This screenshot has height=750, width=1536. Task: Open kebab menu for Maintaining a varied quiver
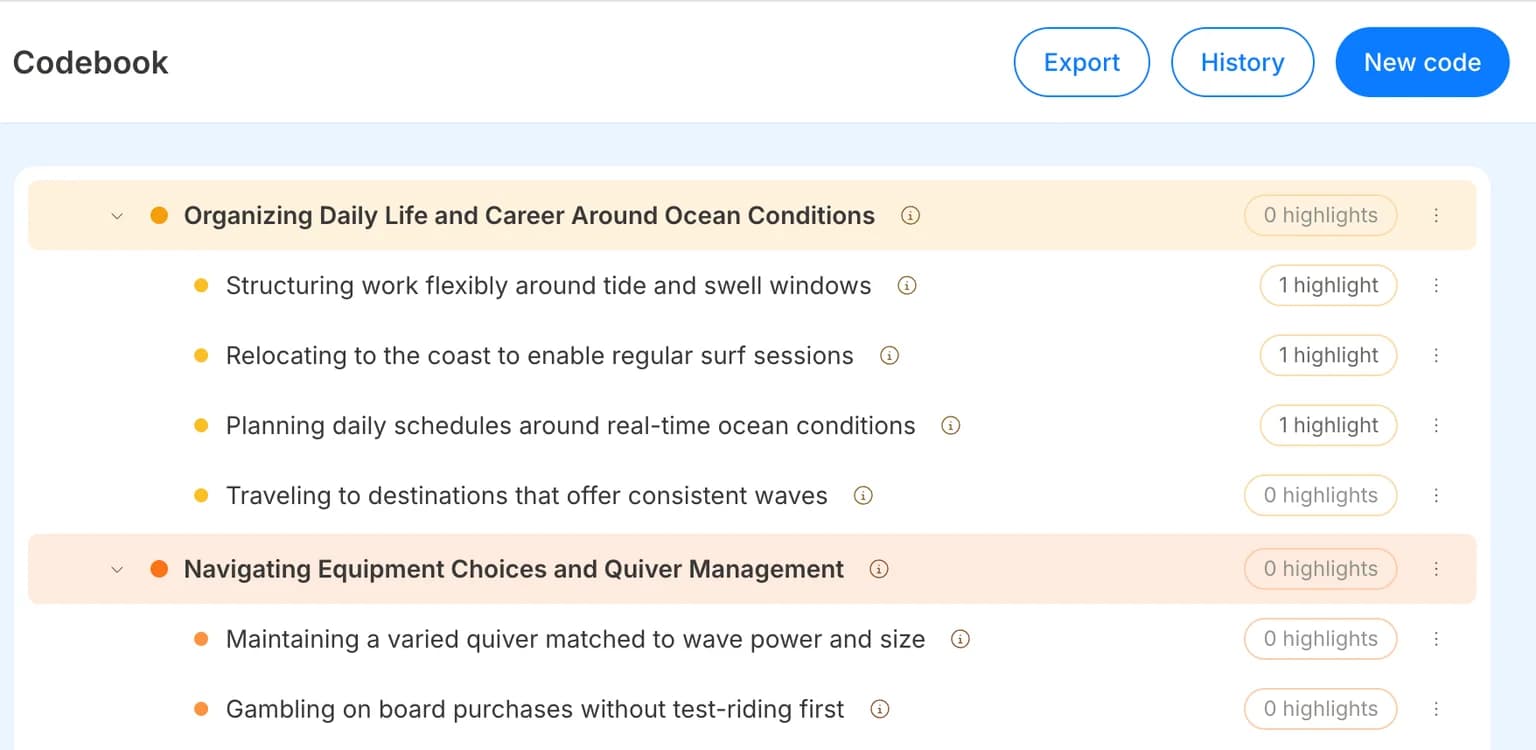pyautogui.click(x=1436, y=639)
